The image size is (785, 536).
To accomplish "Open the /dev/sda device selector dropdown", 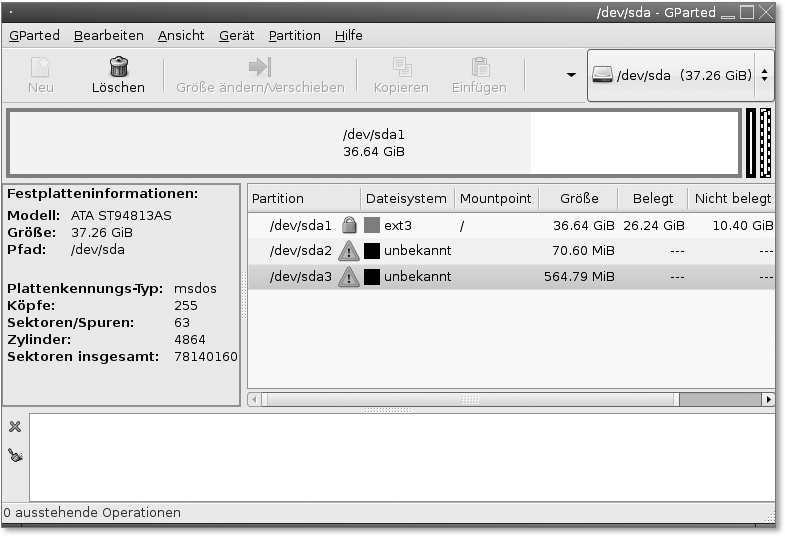I will coord(680,76).
